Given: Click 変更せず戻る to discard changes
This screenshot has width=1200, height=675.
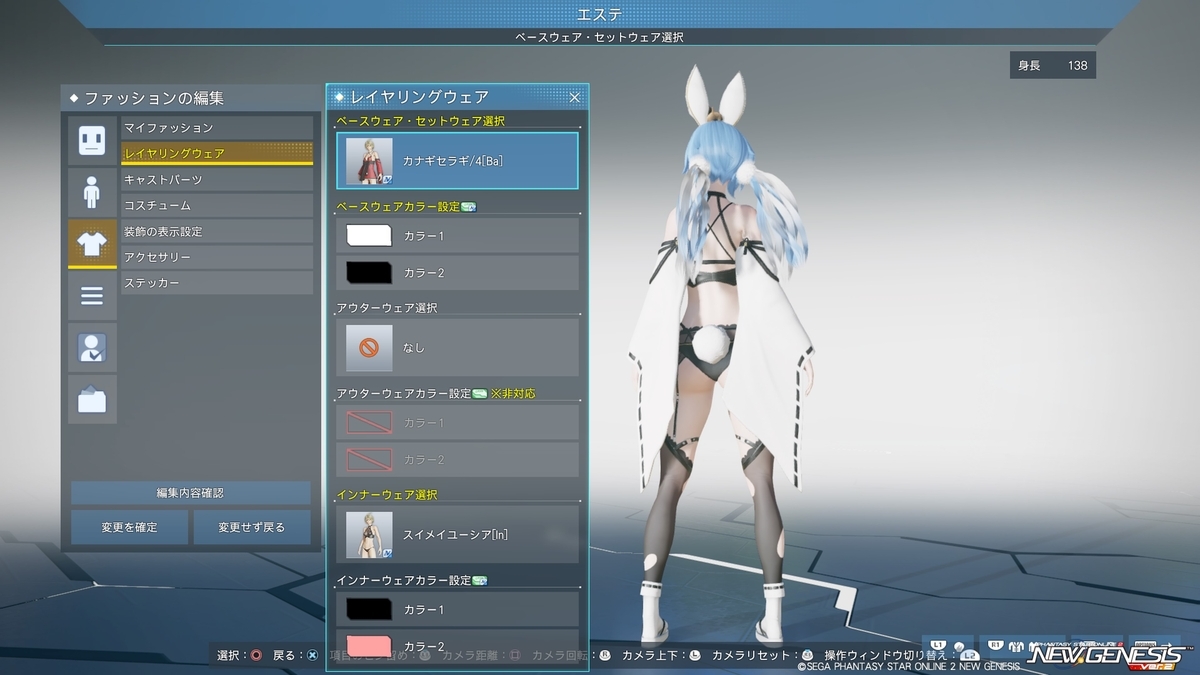Looking at the screenshot, I should tap(252, 527).
